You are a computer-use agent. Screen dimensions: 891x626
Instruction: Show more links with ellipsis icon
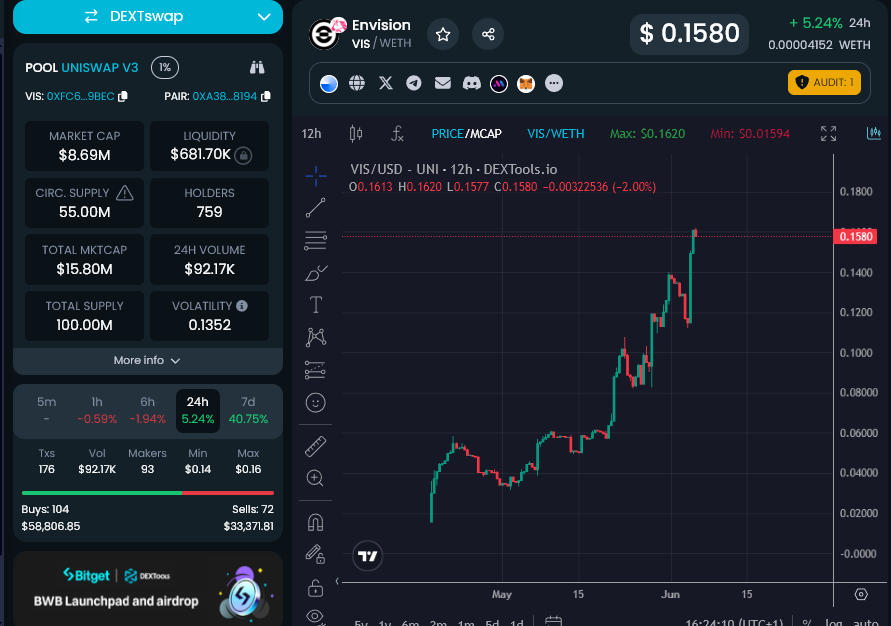(554, 84)
